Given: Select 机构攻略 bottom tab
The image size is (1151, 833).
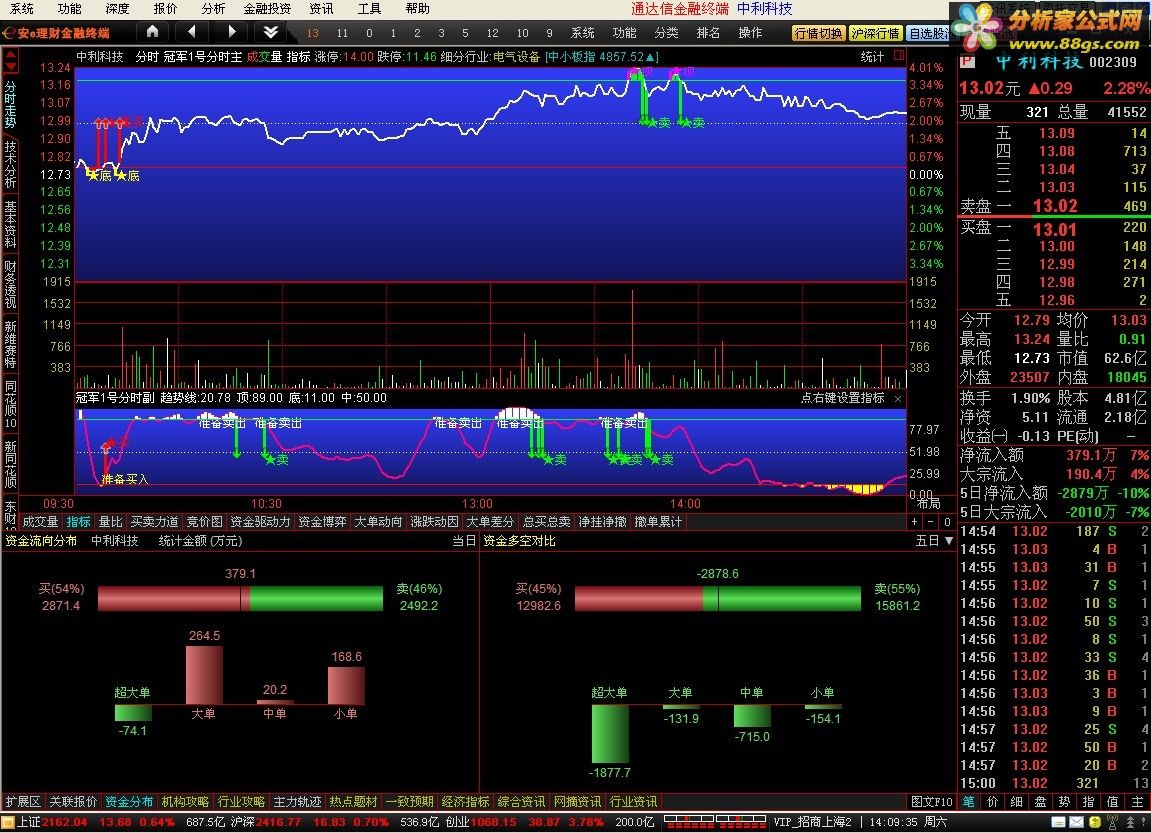Looking at the screenshot, I should tap(185, 802).
